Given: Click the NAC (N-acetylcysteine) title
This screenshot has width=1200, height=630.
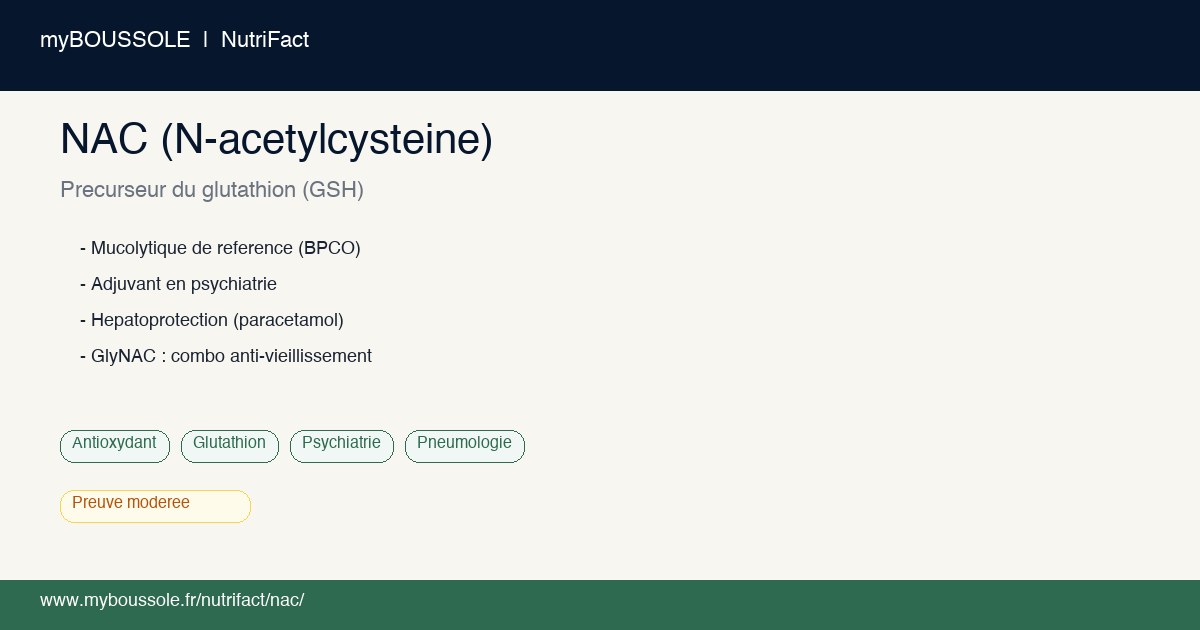Looking at the screenshot, I should click(277, 139).
